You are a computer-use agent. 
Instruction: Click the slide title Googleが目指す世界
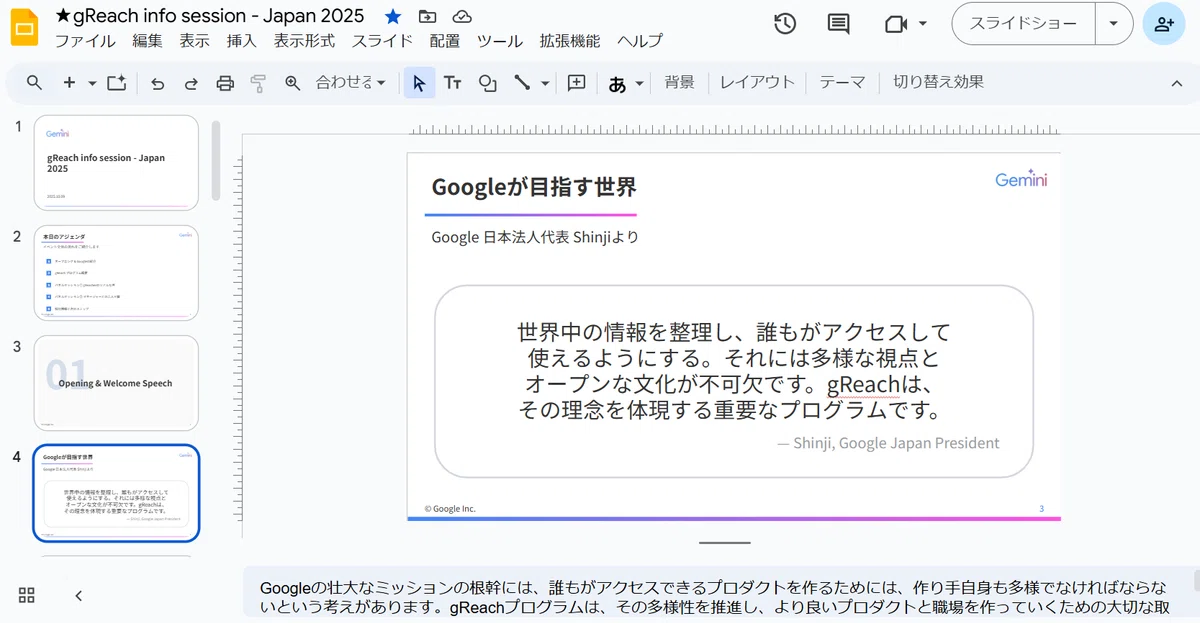(x=533, y=187)
